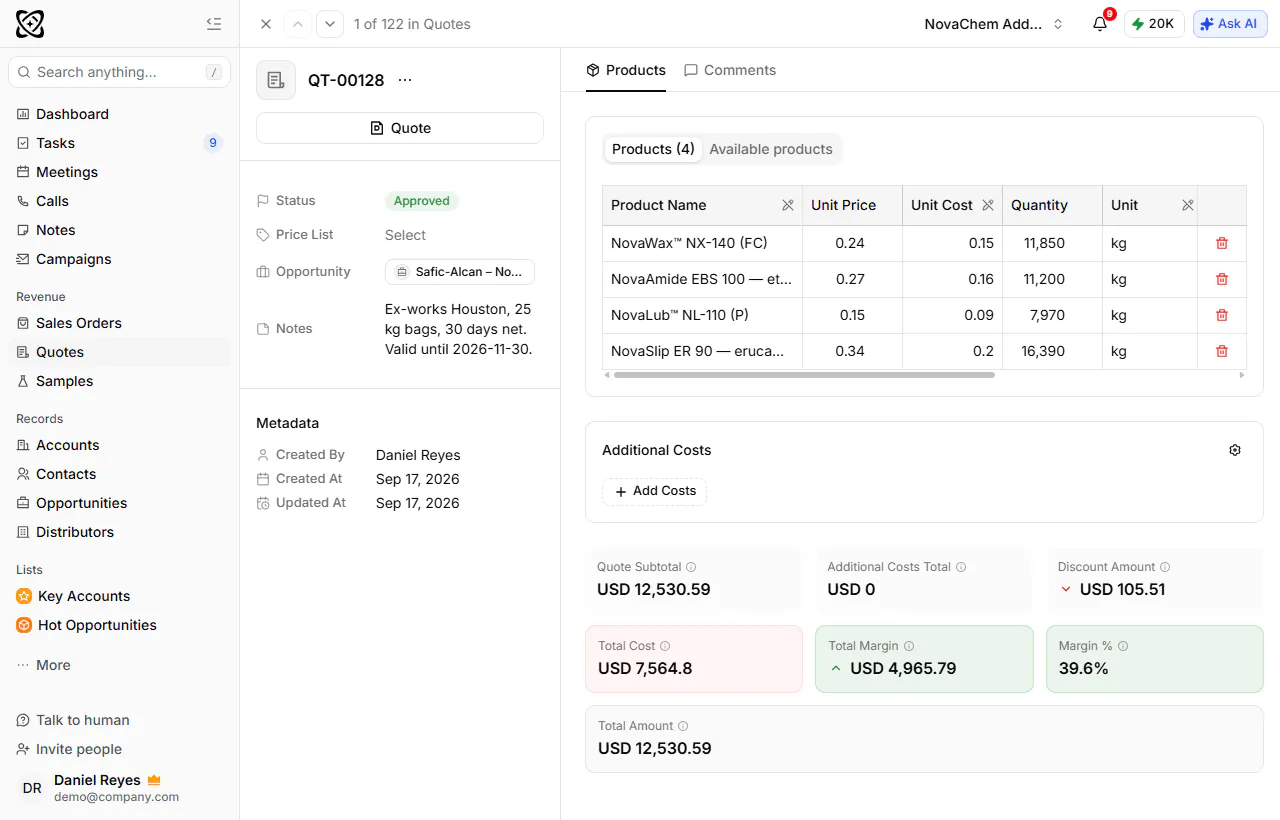Open the Hot Opportunities list
The width and height of the screenshot is (1280, 820).
point(120,625)
